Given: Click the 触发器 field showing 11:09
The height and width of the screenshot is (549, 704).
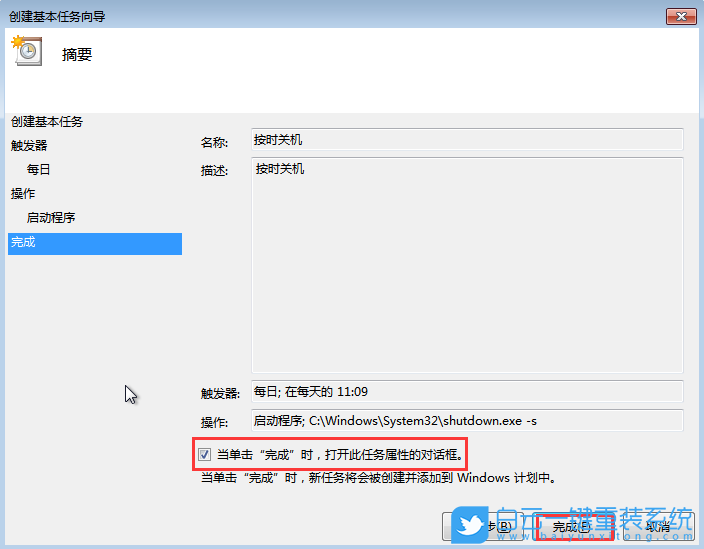Looking at the screenshot, I should point(467,391).
